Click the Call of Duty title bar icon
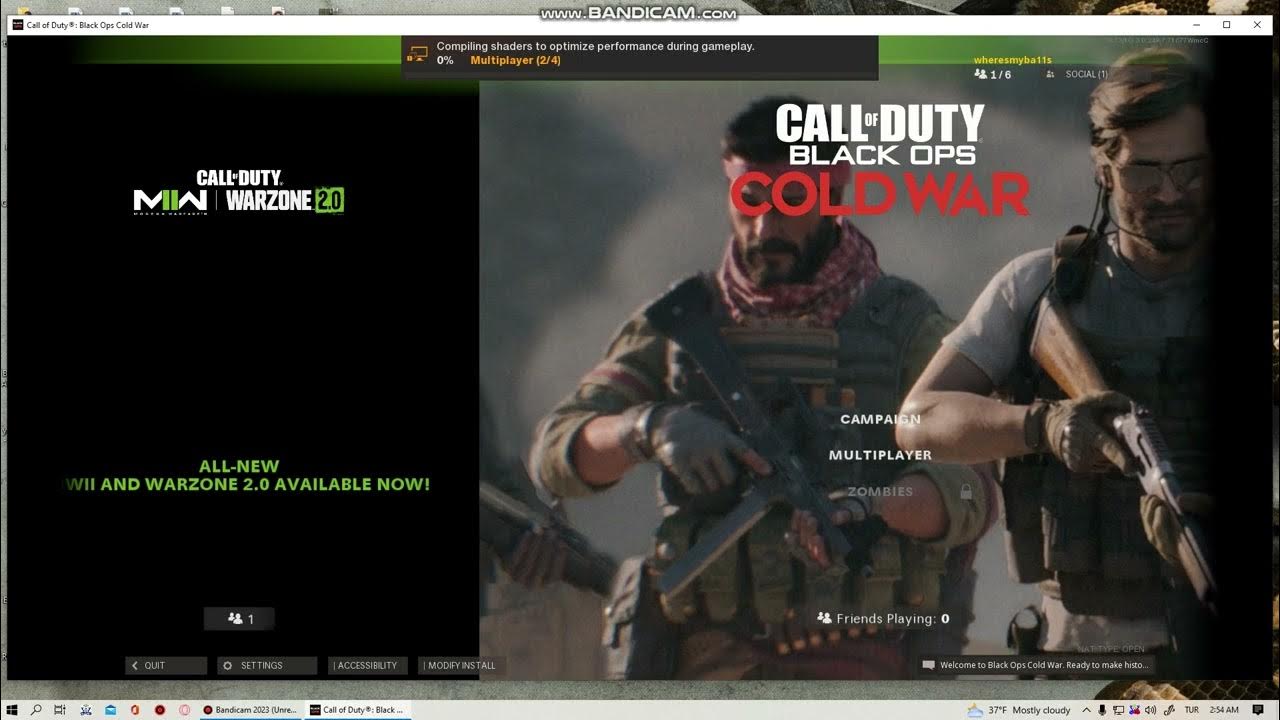 coord(17,25)
